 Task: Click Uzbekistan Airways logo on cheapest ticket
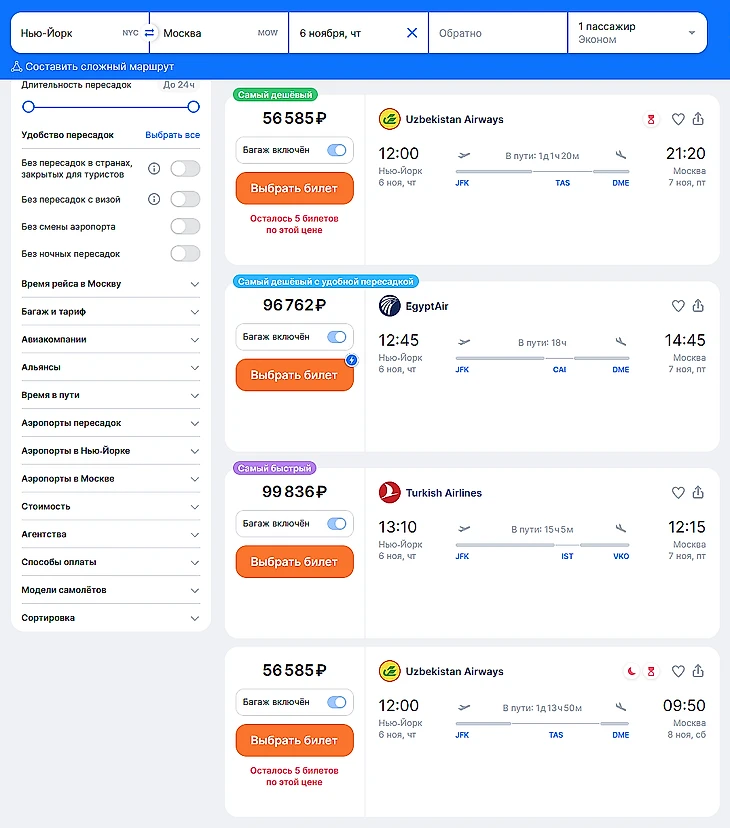coord(389,119)
